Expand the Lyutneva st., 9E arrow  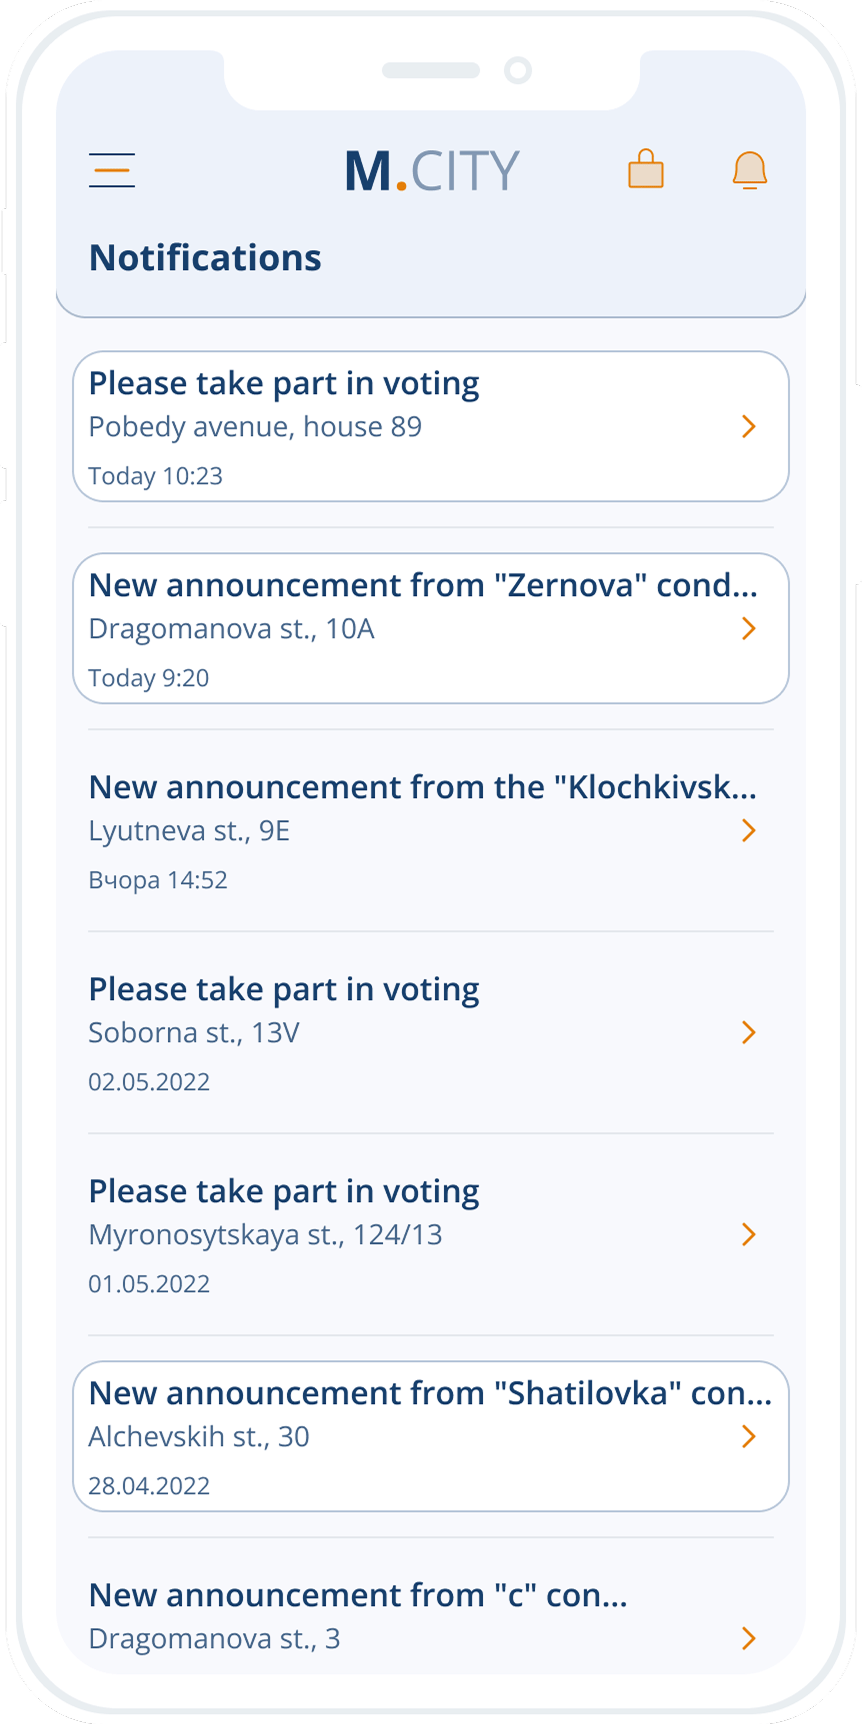[748, 831]
